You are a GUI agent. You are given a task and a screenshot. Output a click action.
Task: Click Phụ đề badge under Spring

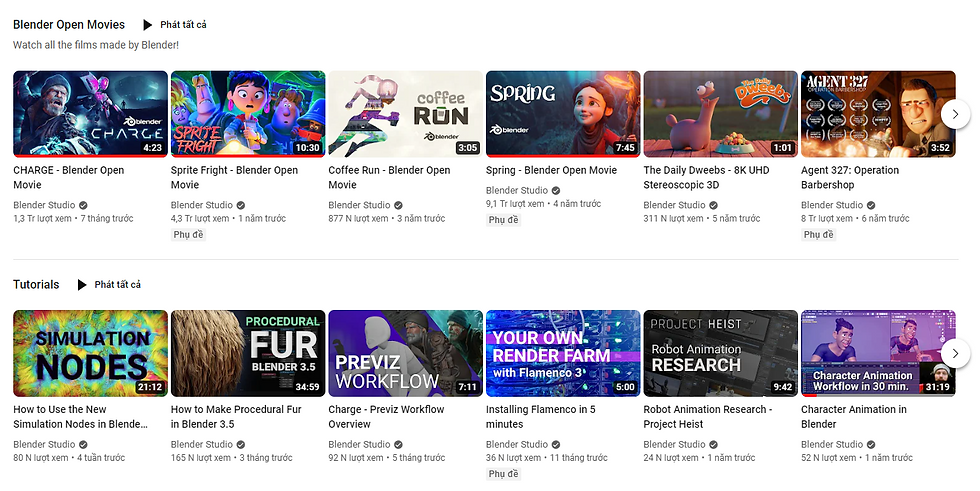(x=503, y=220)
